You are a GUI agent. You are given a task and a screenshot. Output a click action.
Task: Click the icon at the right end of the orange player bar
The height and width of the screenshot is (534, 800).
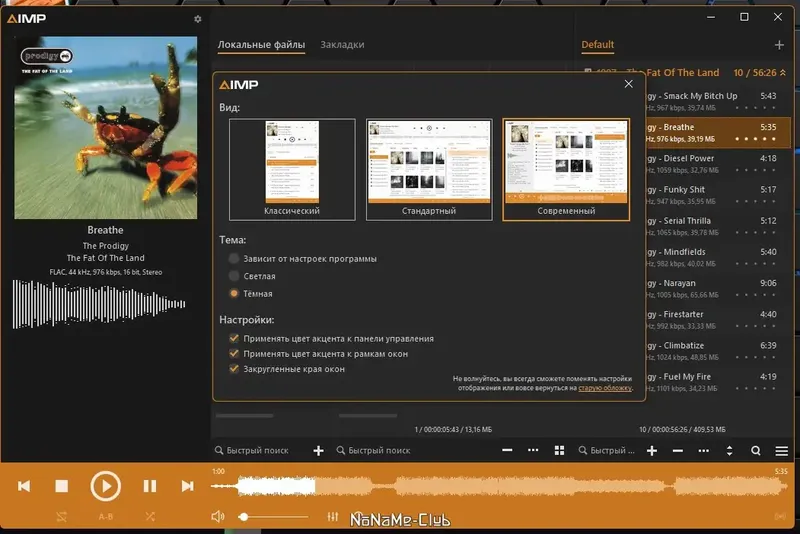pos(780,517)
